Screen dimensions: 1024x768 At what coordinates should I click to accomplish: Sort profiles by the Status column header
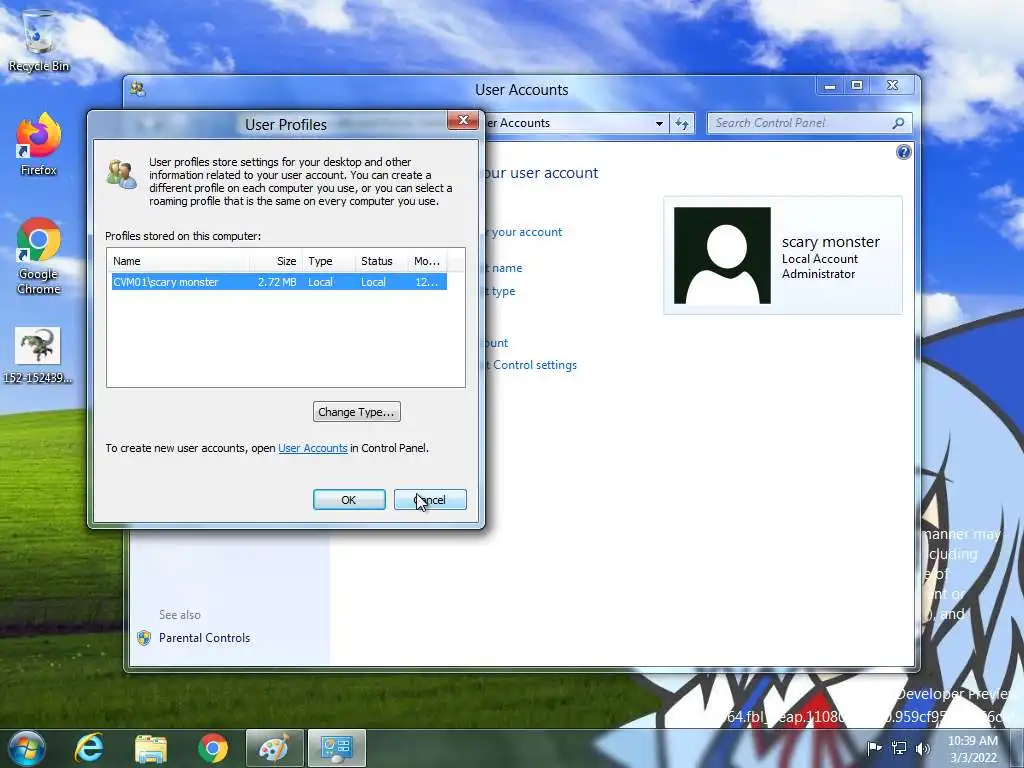[x=381, y=261]
